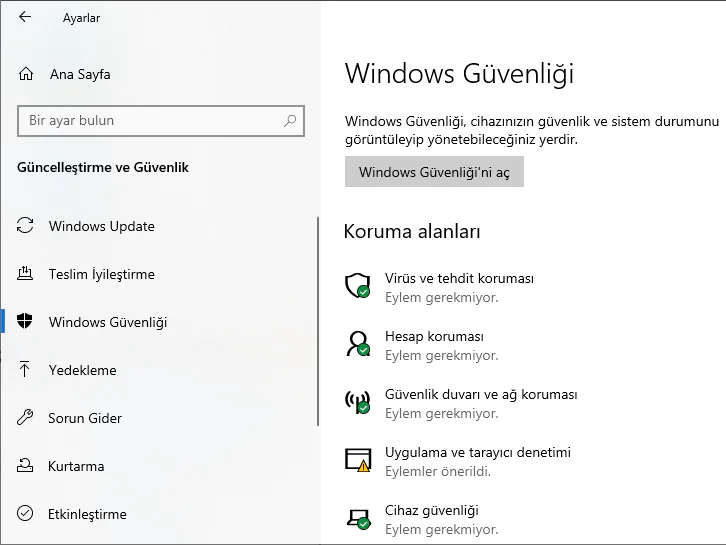Image resolution: width=726 pixels, height=545 pixels.
Task: Click the Koruma alanları heading
Action: pos(412,231)
